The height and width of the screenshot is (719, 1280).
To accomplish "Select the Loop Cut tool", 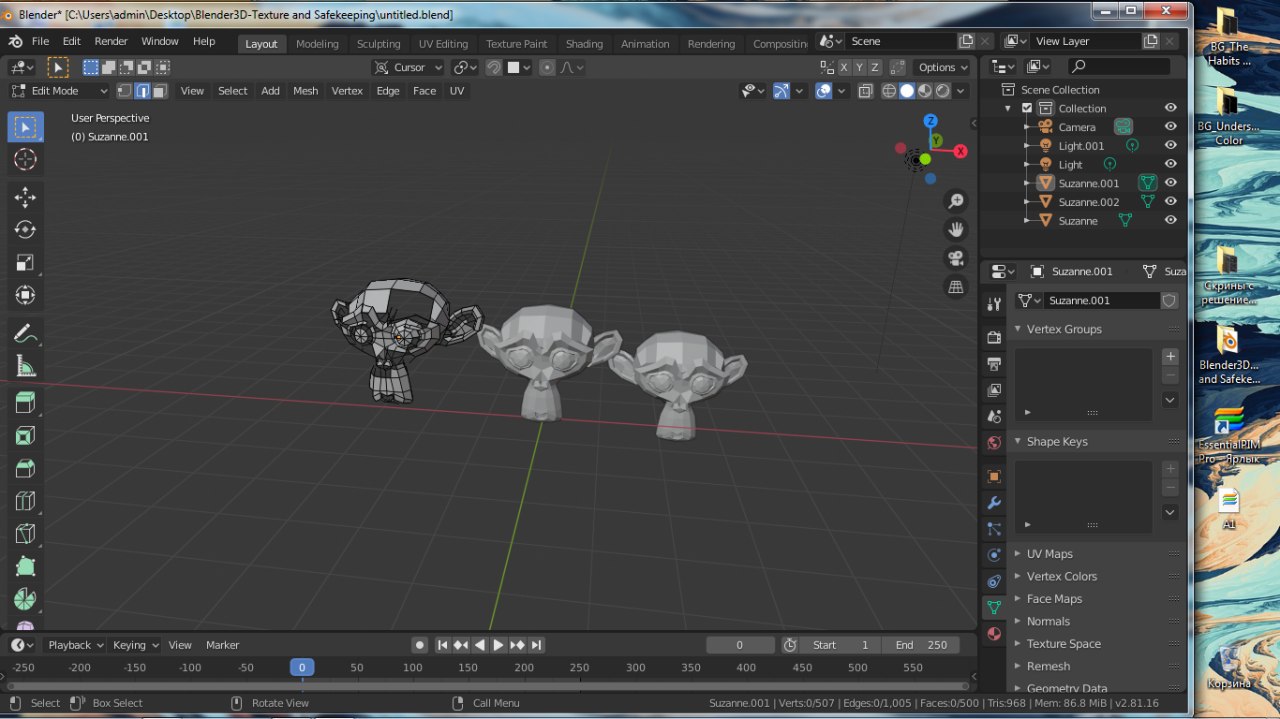I will pyautogui.click(x=25, y=501).
